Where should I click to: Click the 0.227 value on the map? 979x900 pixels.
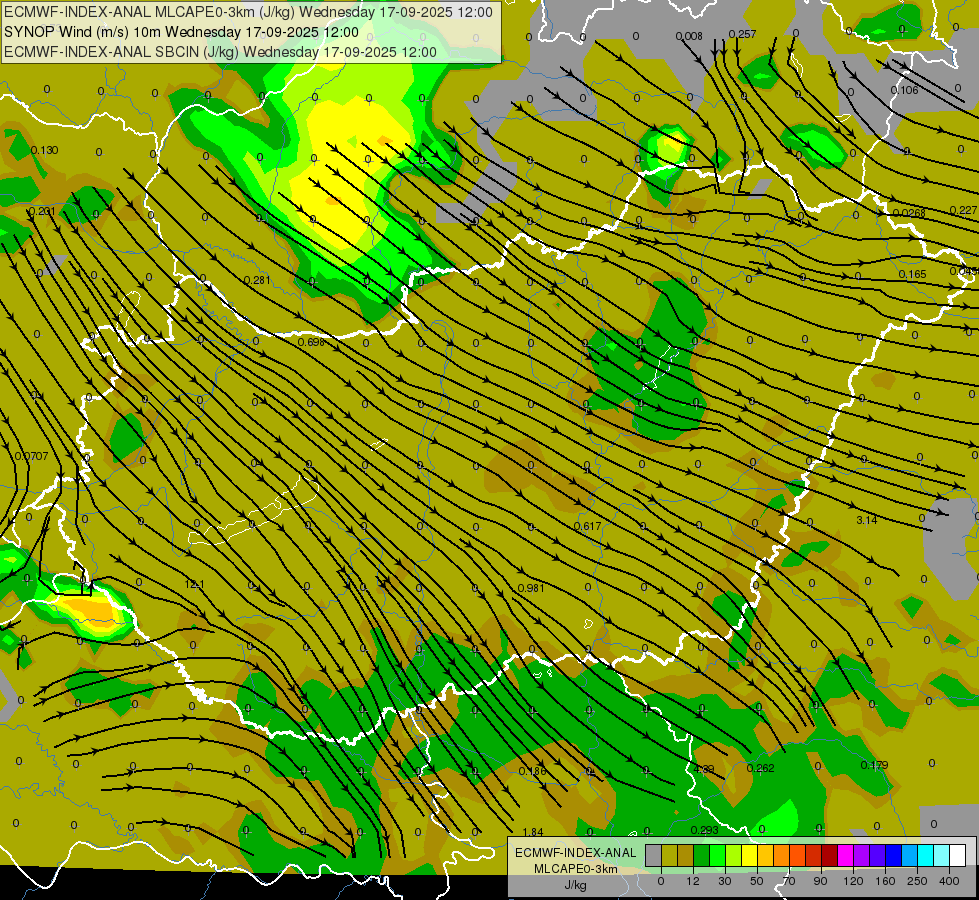(963, 210)
